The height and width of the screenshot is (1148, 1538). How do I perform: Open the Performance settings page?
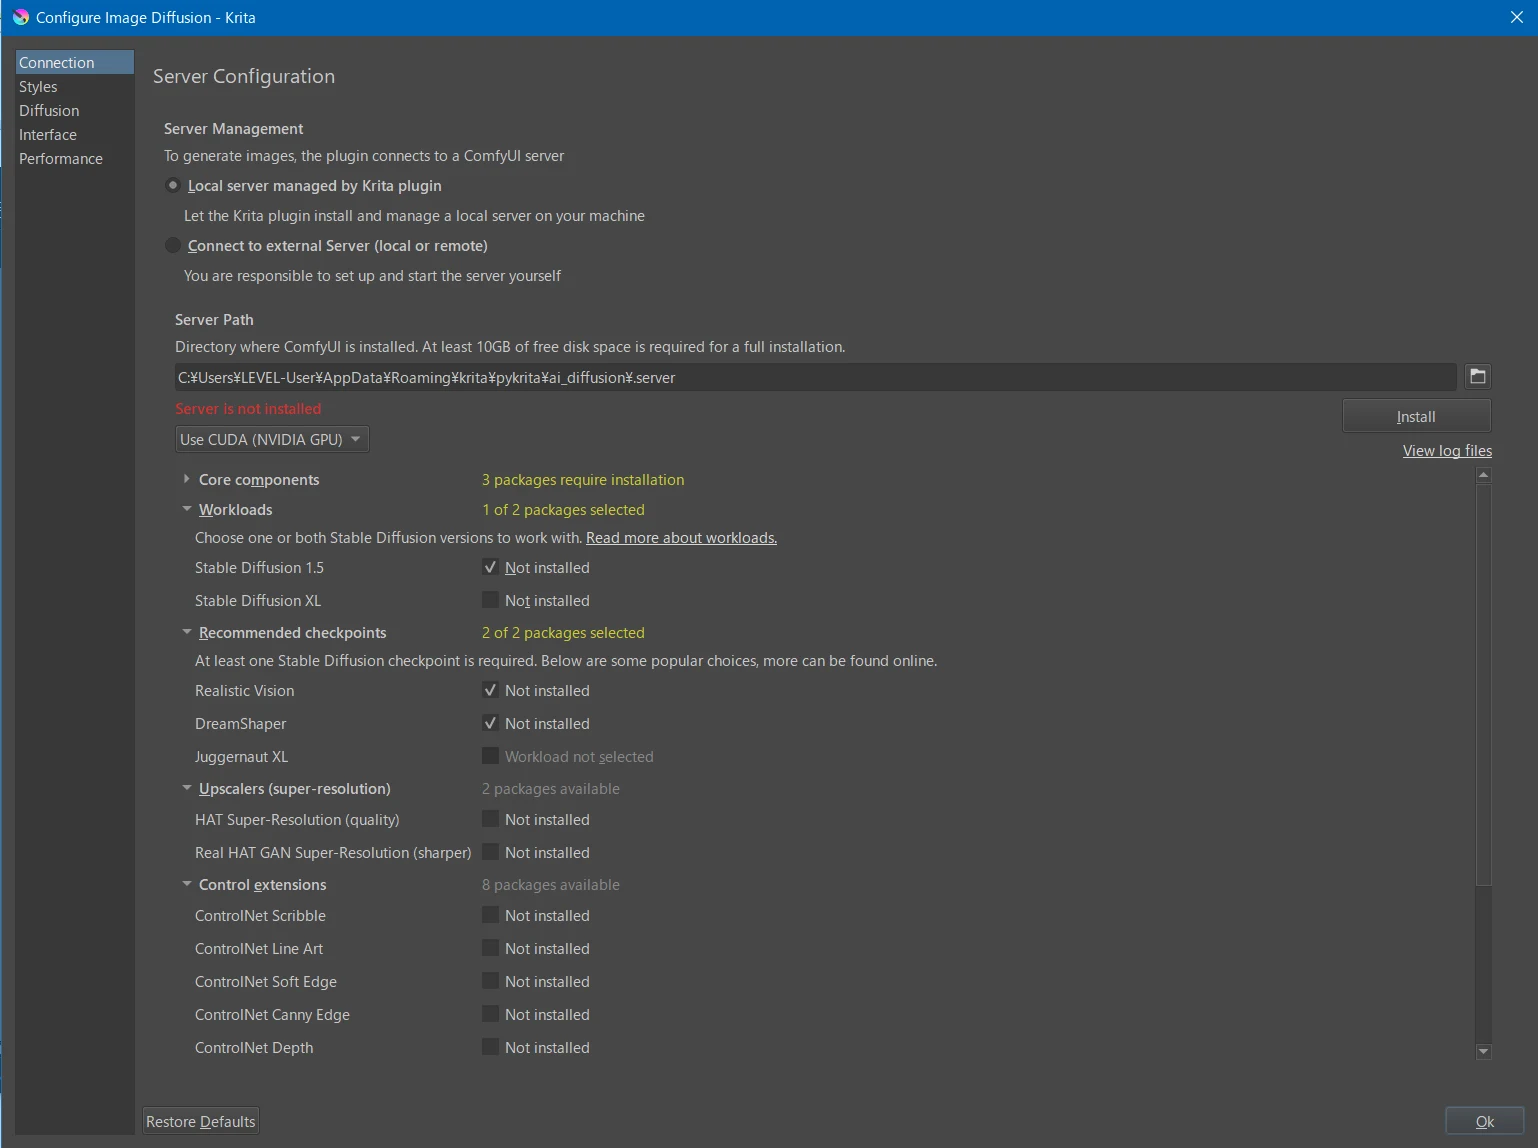point(74,158)
